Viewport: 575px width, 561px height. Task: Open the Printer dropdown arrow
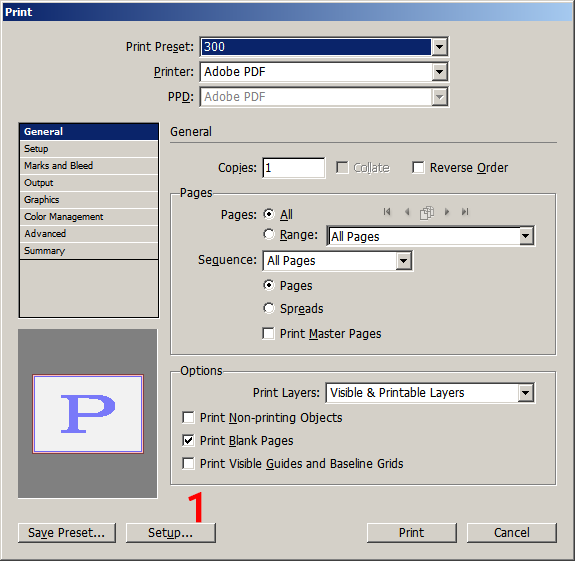pos(439,72)
